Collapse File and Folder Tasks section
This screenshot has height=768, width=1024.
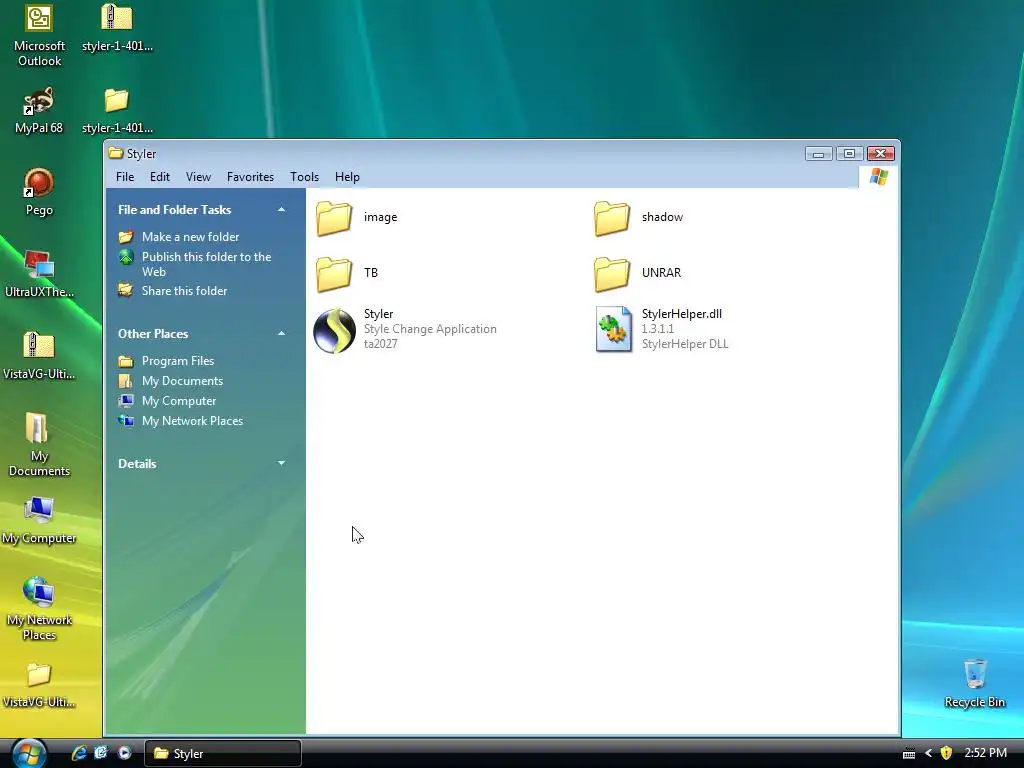pos(281,210)
